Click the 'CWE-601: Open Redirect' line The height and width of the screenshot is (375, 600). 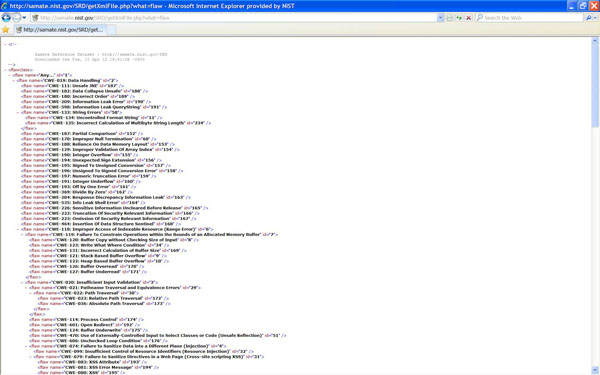pos(85,325)
